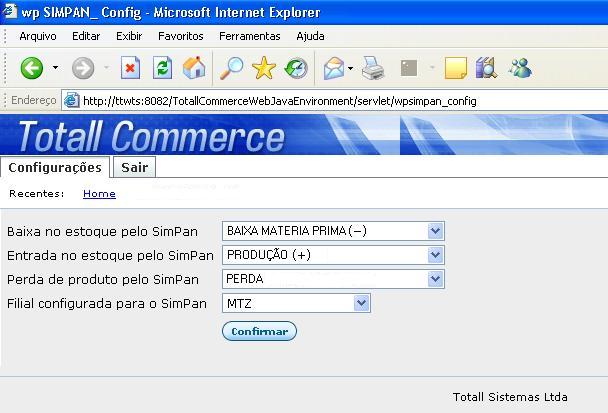
Task: Print the page with the printer icon
Action: (x=373, y=68)
